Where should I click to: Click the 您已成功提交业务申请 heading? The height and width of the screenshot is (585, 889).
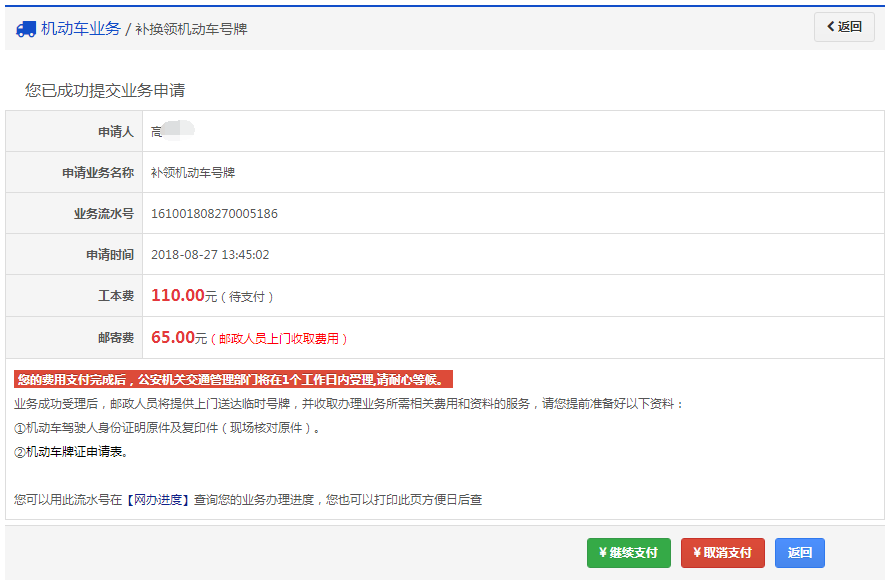click(105, 91)
